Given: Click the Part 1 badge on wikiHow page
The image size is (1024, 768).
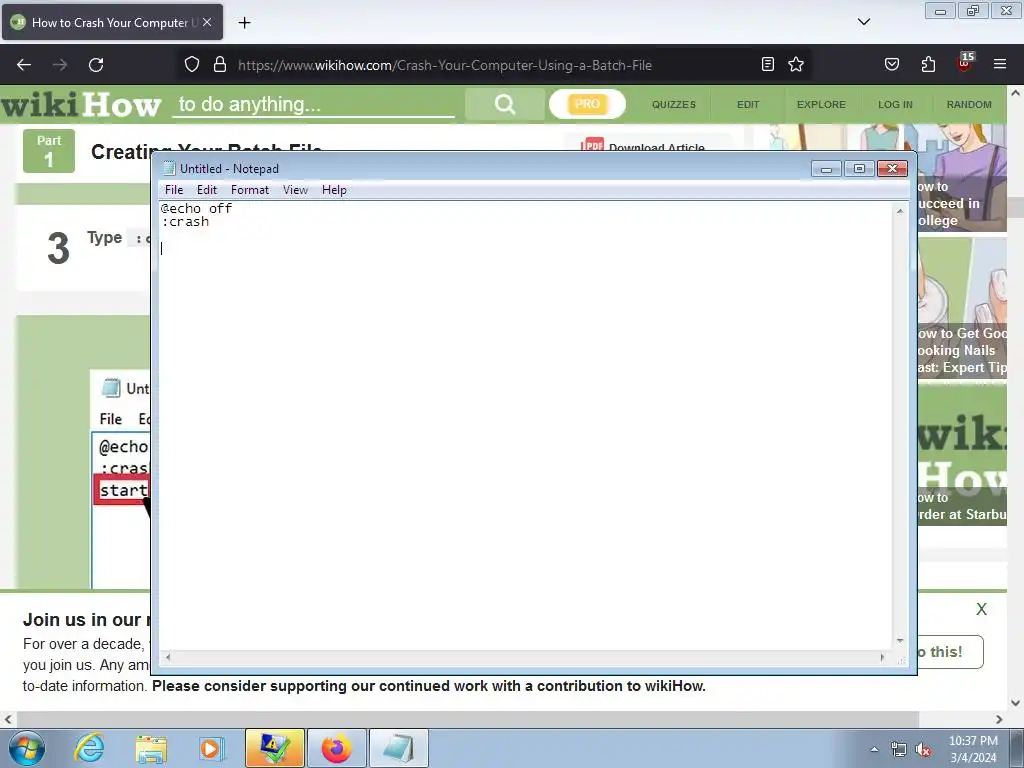Looking at the screenshot, I should tap(49, 151).
